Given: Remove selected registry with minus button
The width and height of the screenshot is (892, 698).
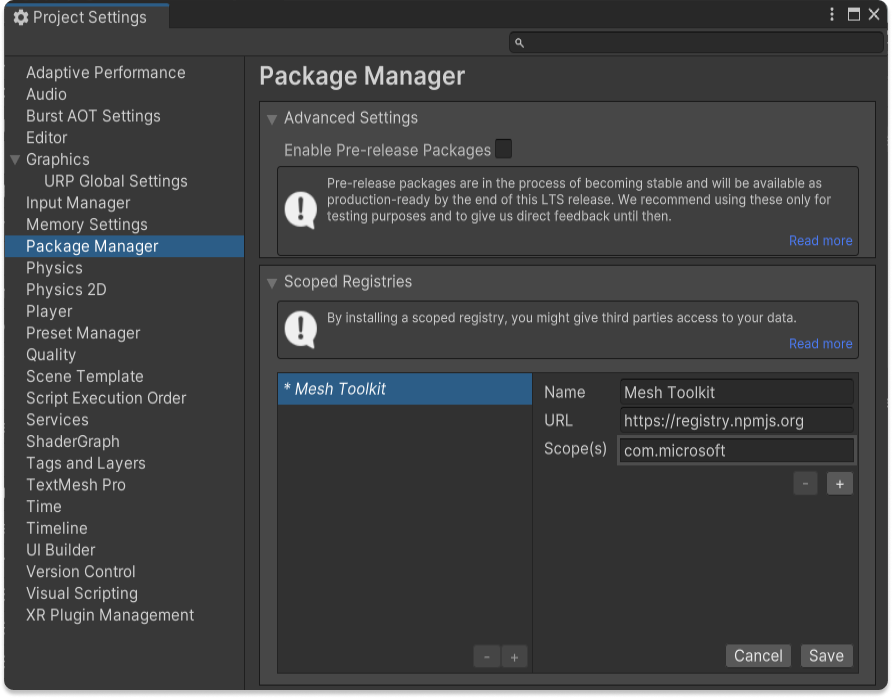Looking at the screenshot, I should [487, 657].
